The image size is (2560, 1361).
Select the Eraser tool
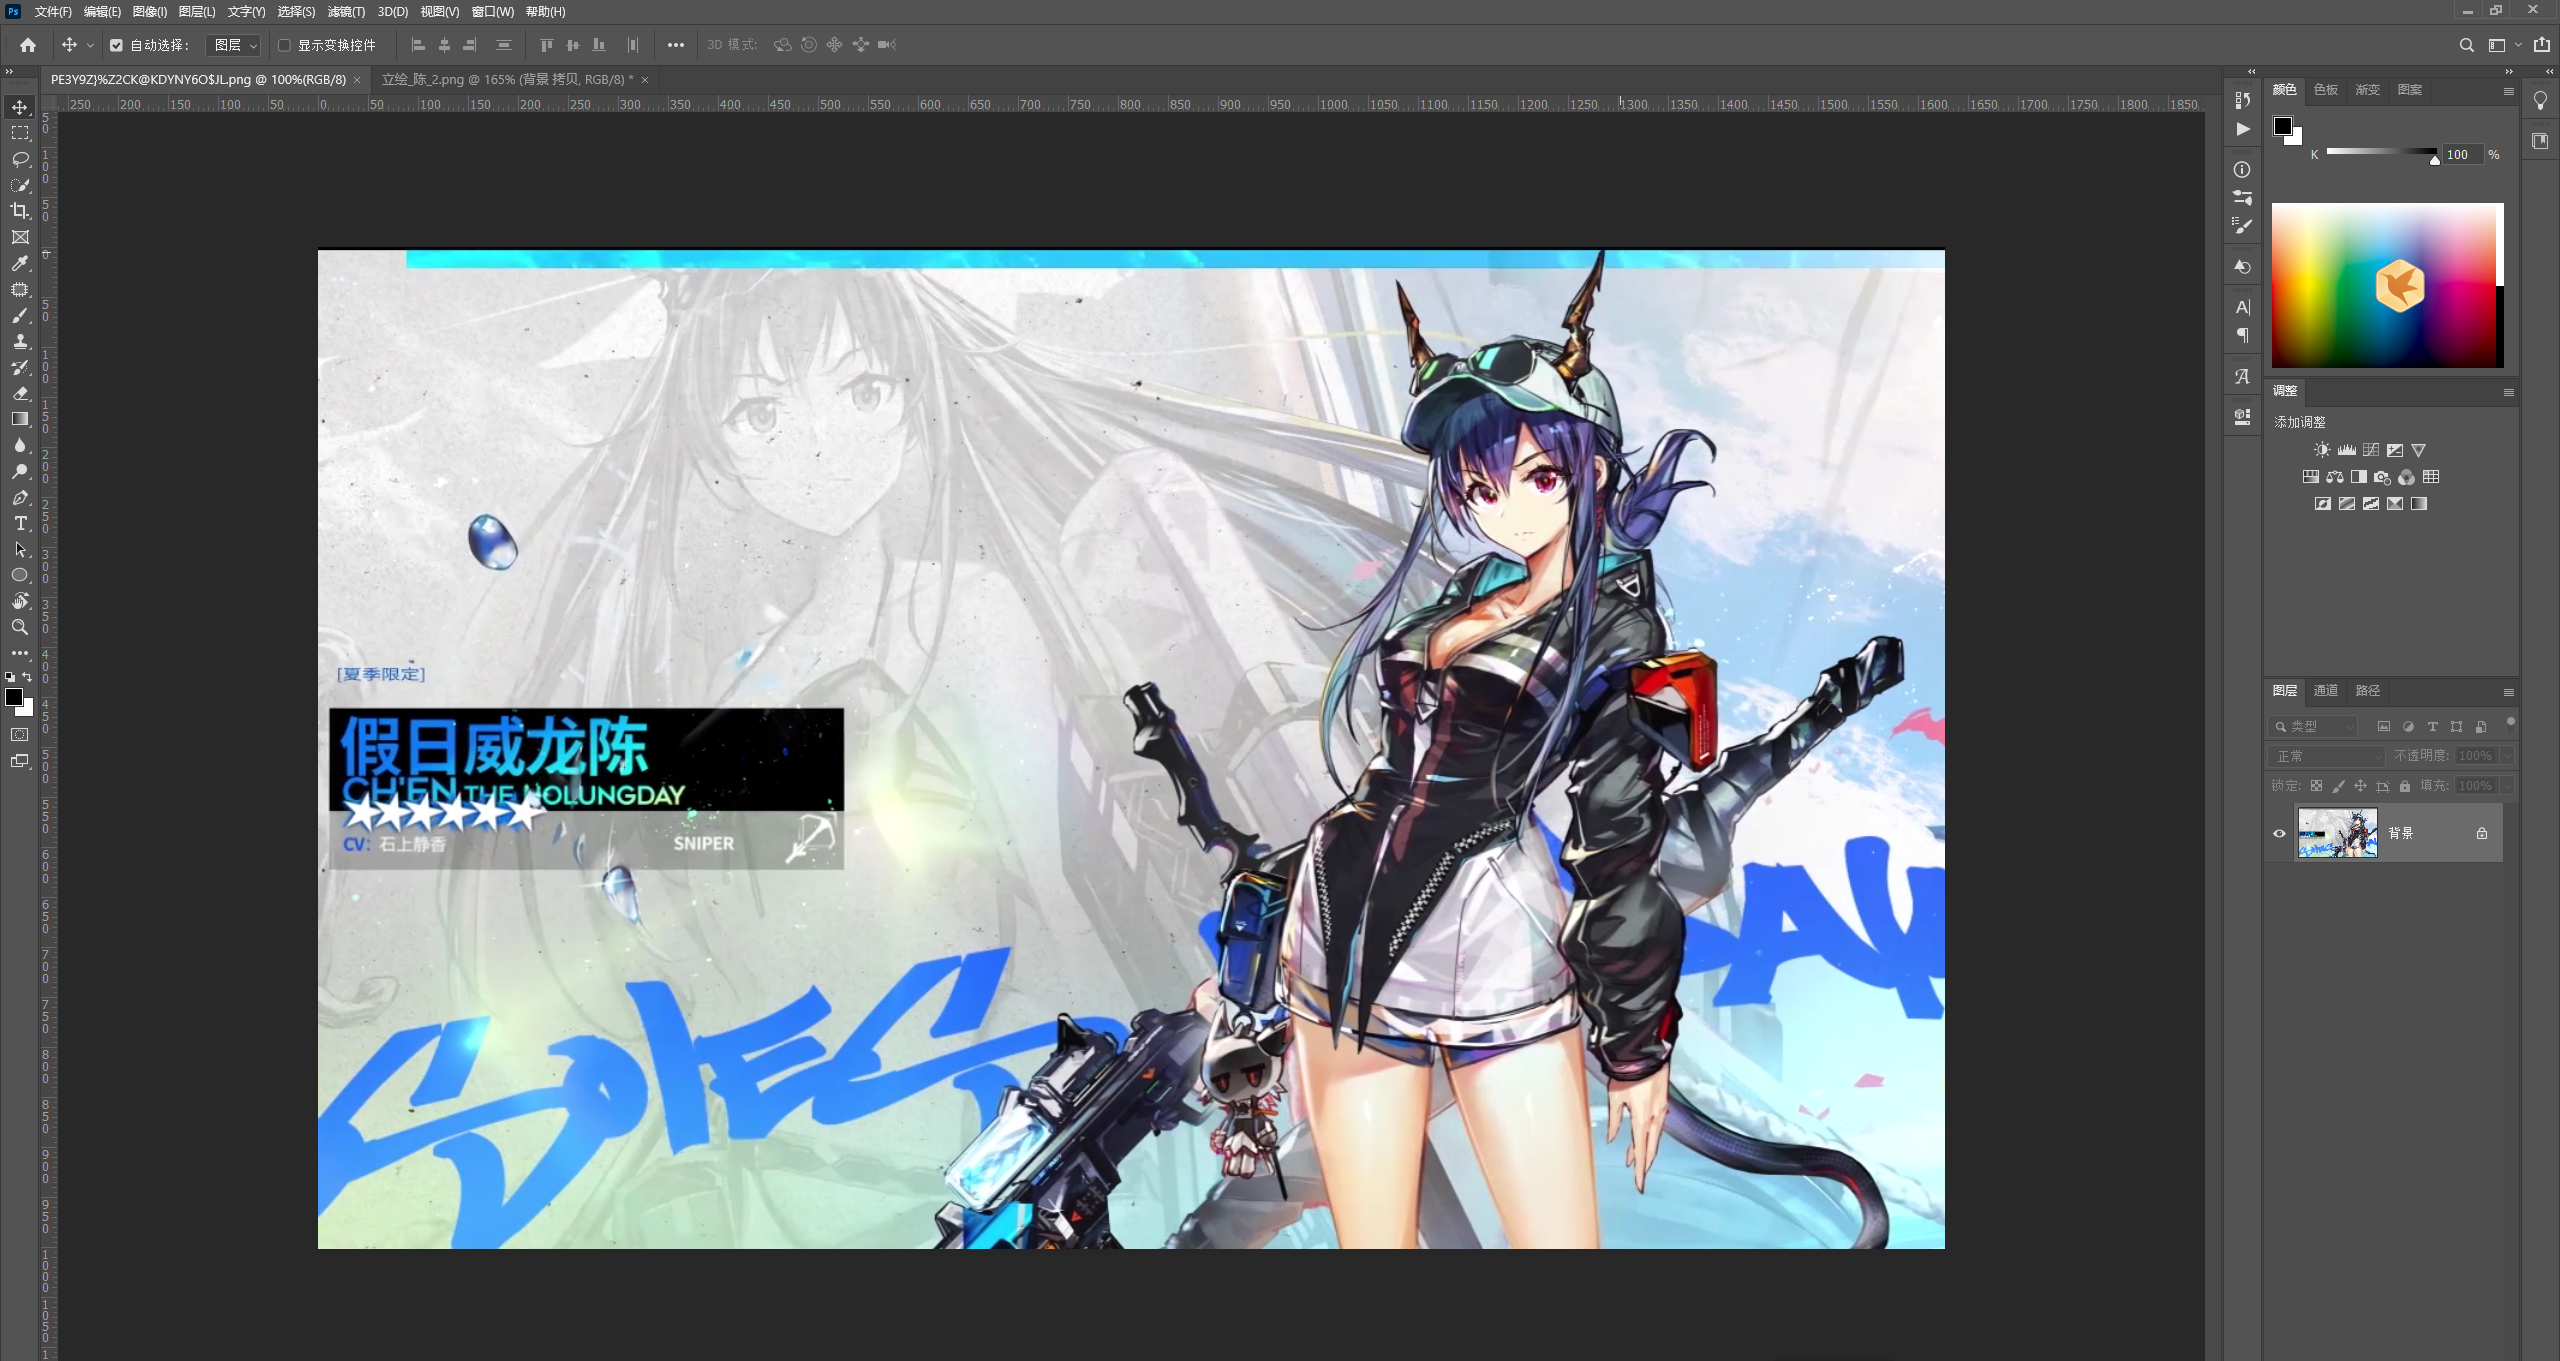pyautogui.click(x=20, y=393)
